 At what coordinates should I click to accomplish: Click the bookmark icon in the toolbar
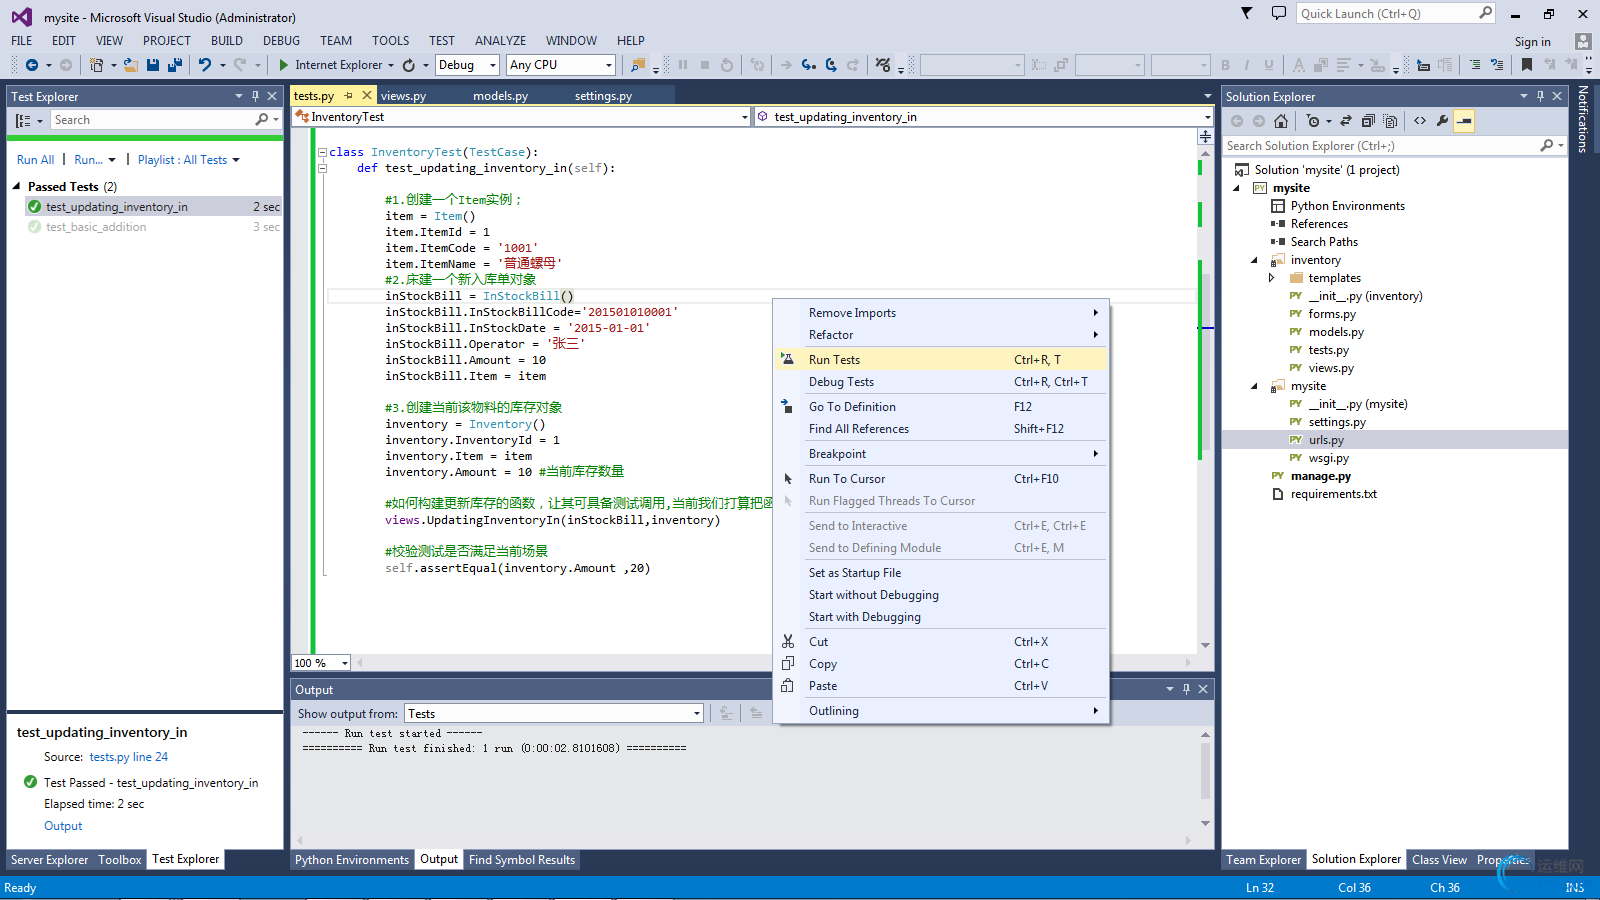point(1526,65)
